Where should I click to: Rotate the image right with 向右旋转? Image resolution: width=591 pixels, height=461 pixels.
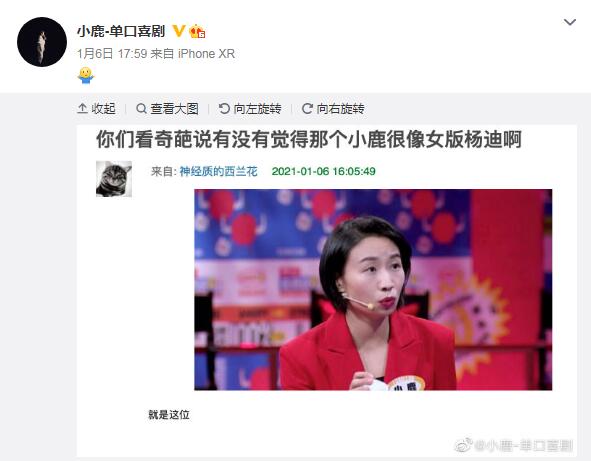tap(333, 109)
